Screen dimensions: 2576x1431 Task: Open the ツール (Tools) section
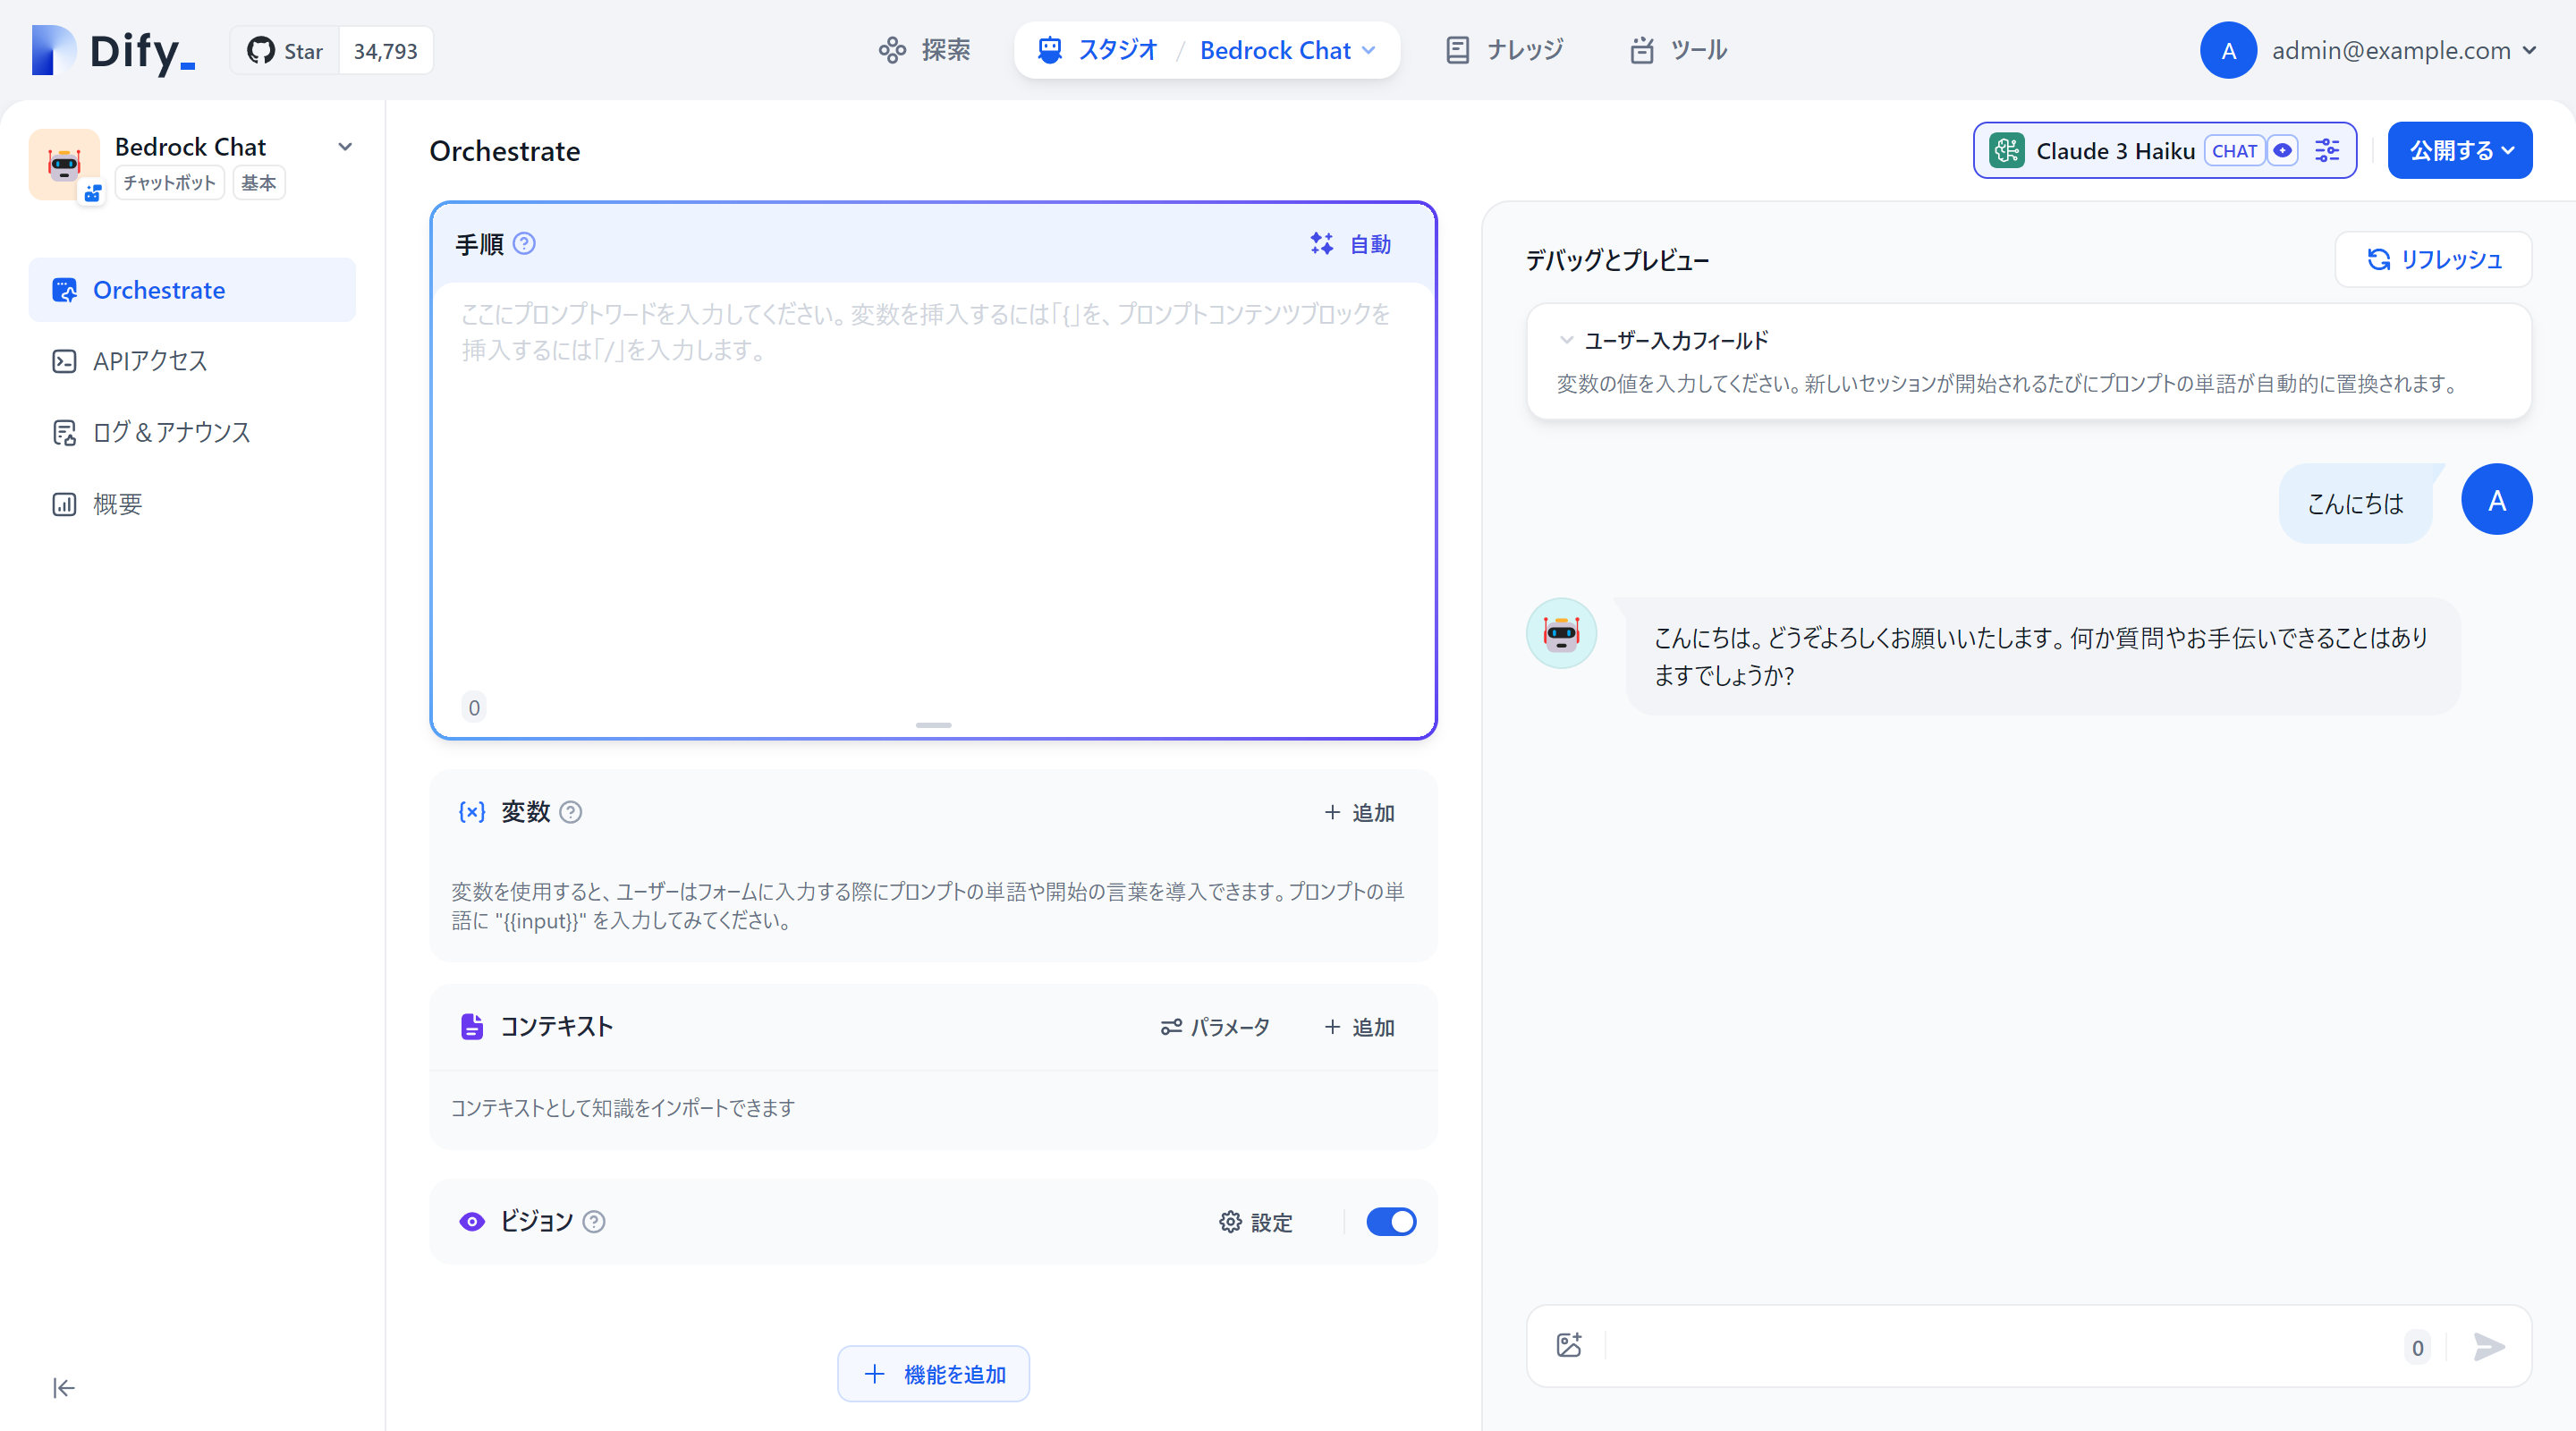[x=1678, y=50]
